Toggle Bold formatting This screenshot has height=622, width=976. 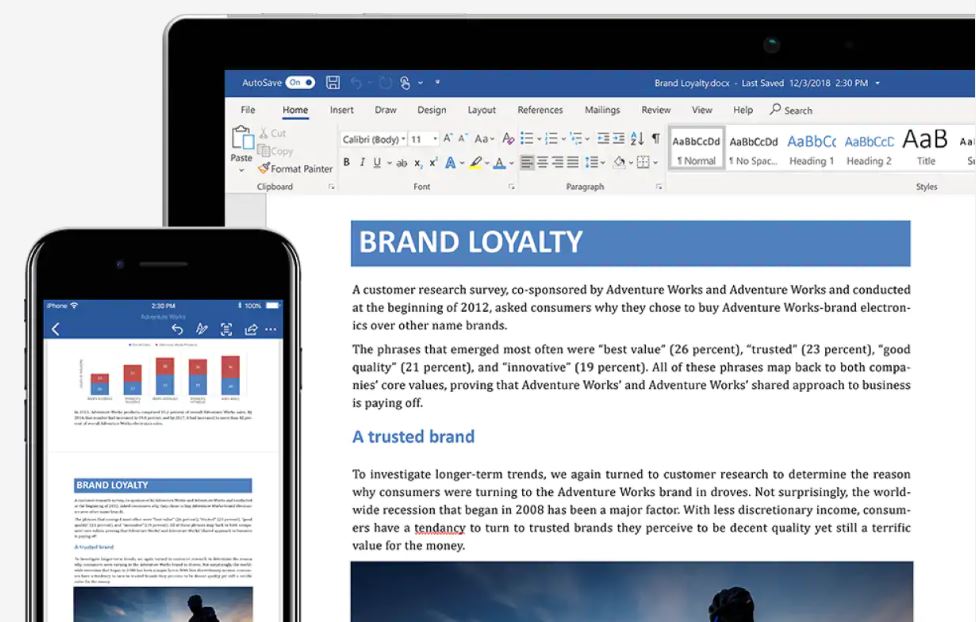click(x=346, y=163)
